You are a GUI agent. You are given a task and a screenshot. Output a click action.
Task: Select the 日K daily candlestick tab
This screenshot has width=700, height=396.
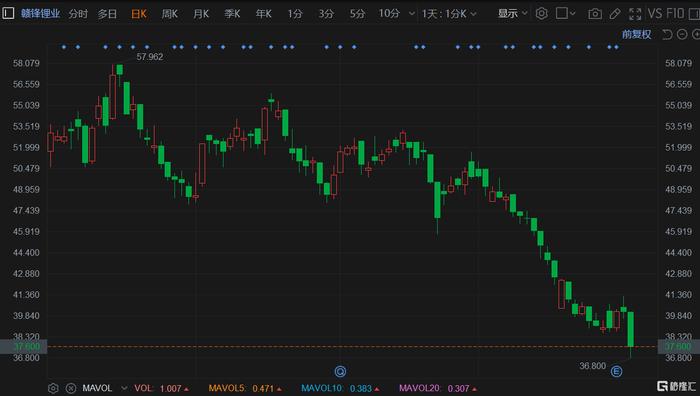click(139, 14)
